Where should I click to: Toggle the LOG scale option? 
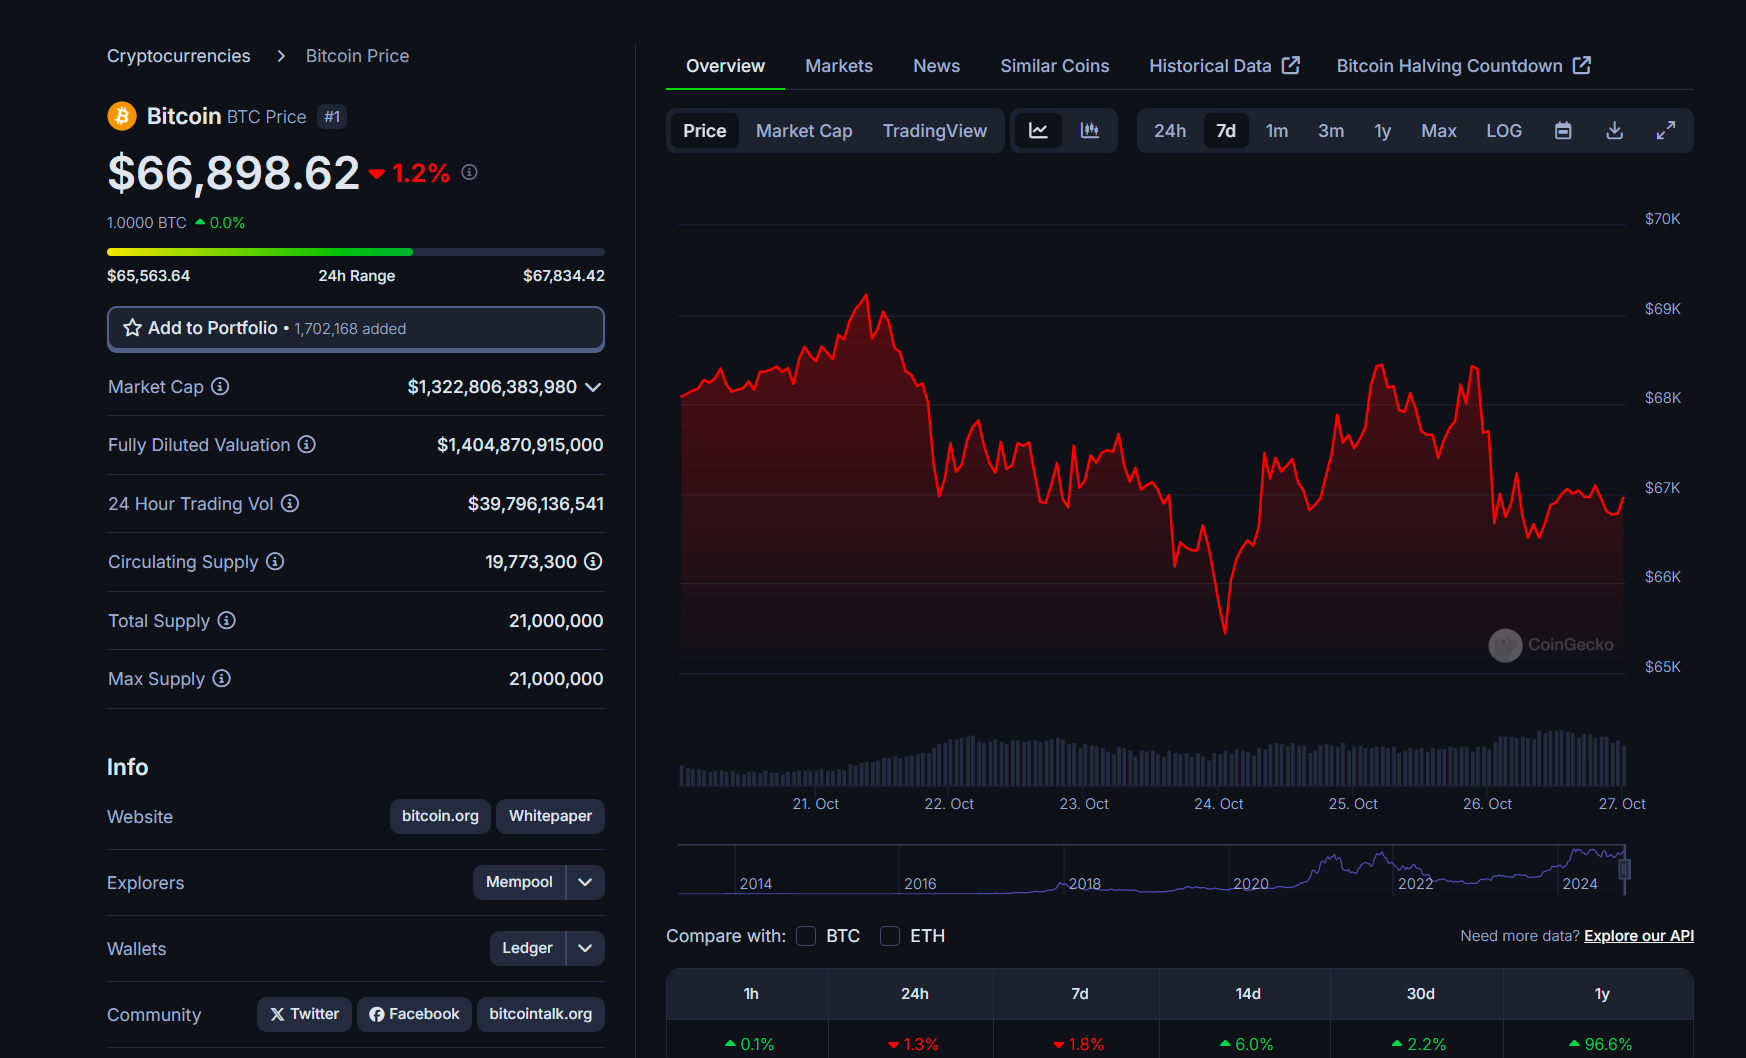[1503, 131]
